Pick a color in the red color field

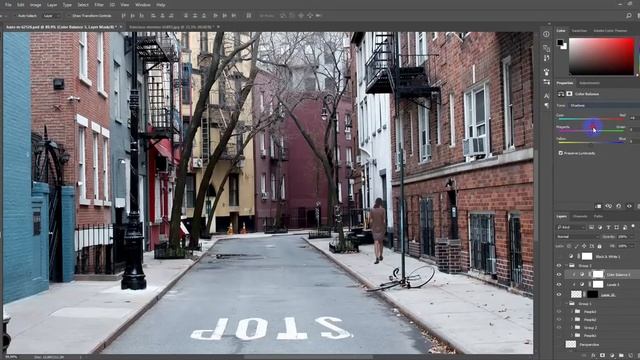click(602, 56)
